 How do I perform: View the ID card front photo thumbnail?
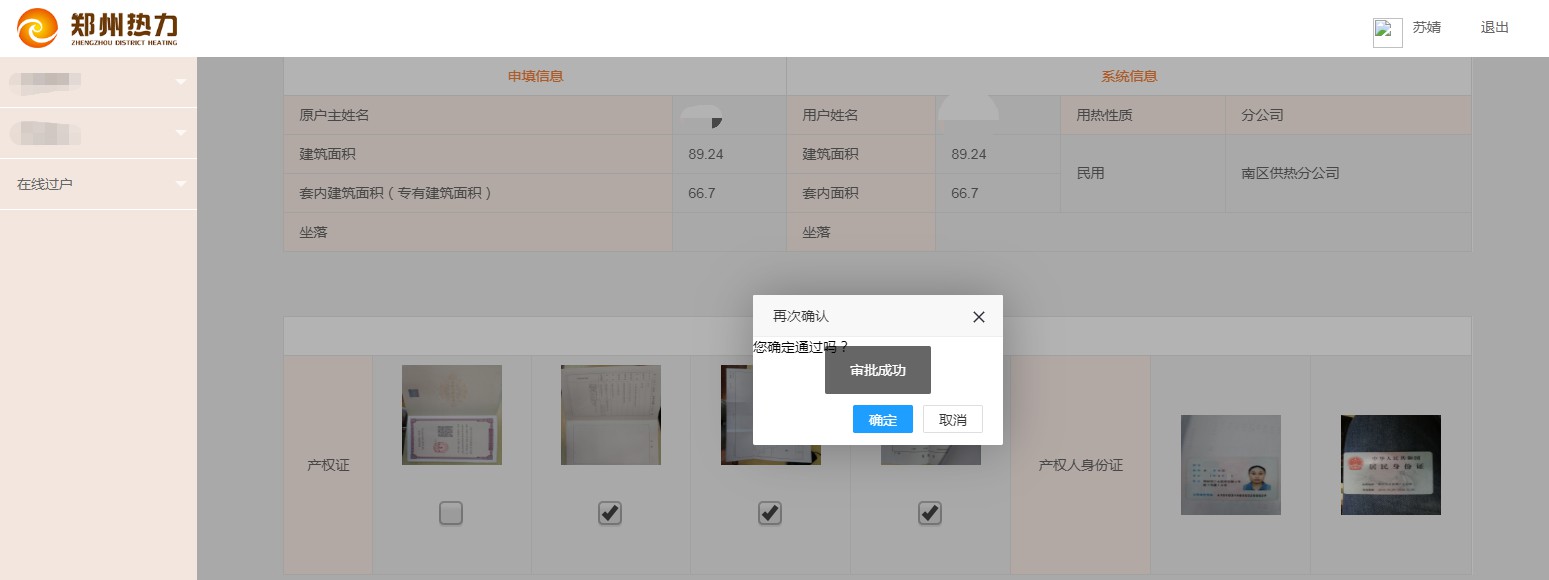pos(1230,465)
